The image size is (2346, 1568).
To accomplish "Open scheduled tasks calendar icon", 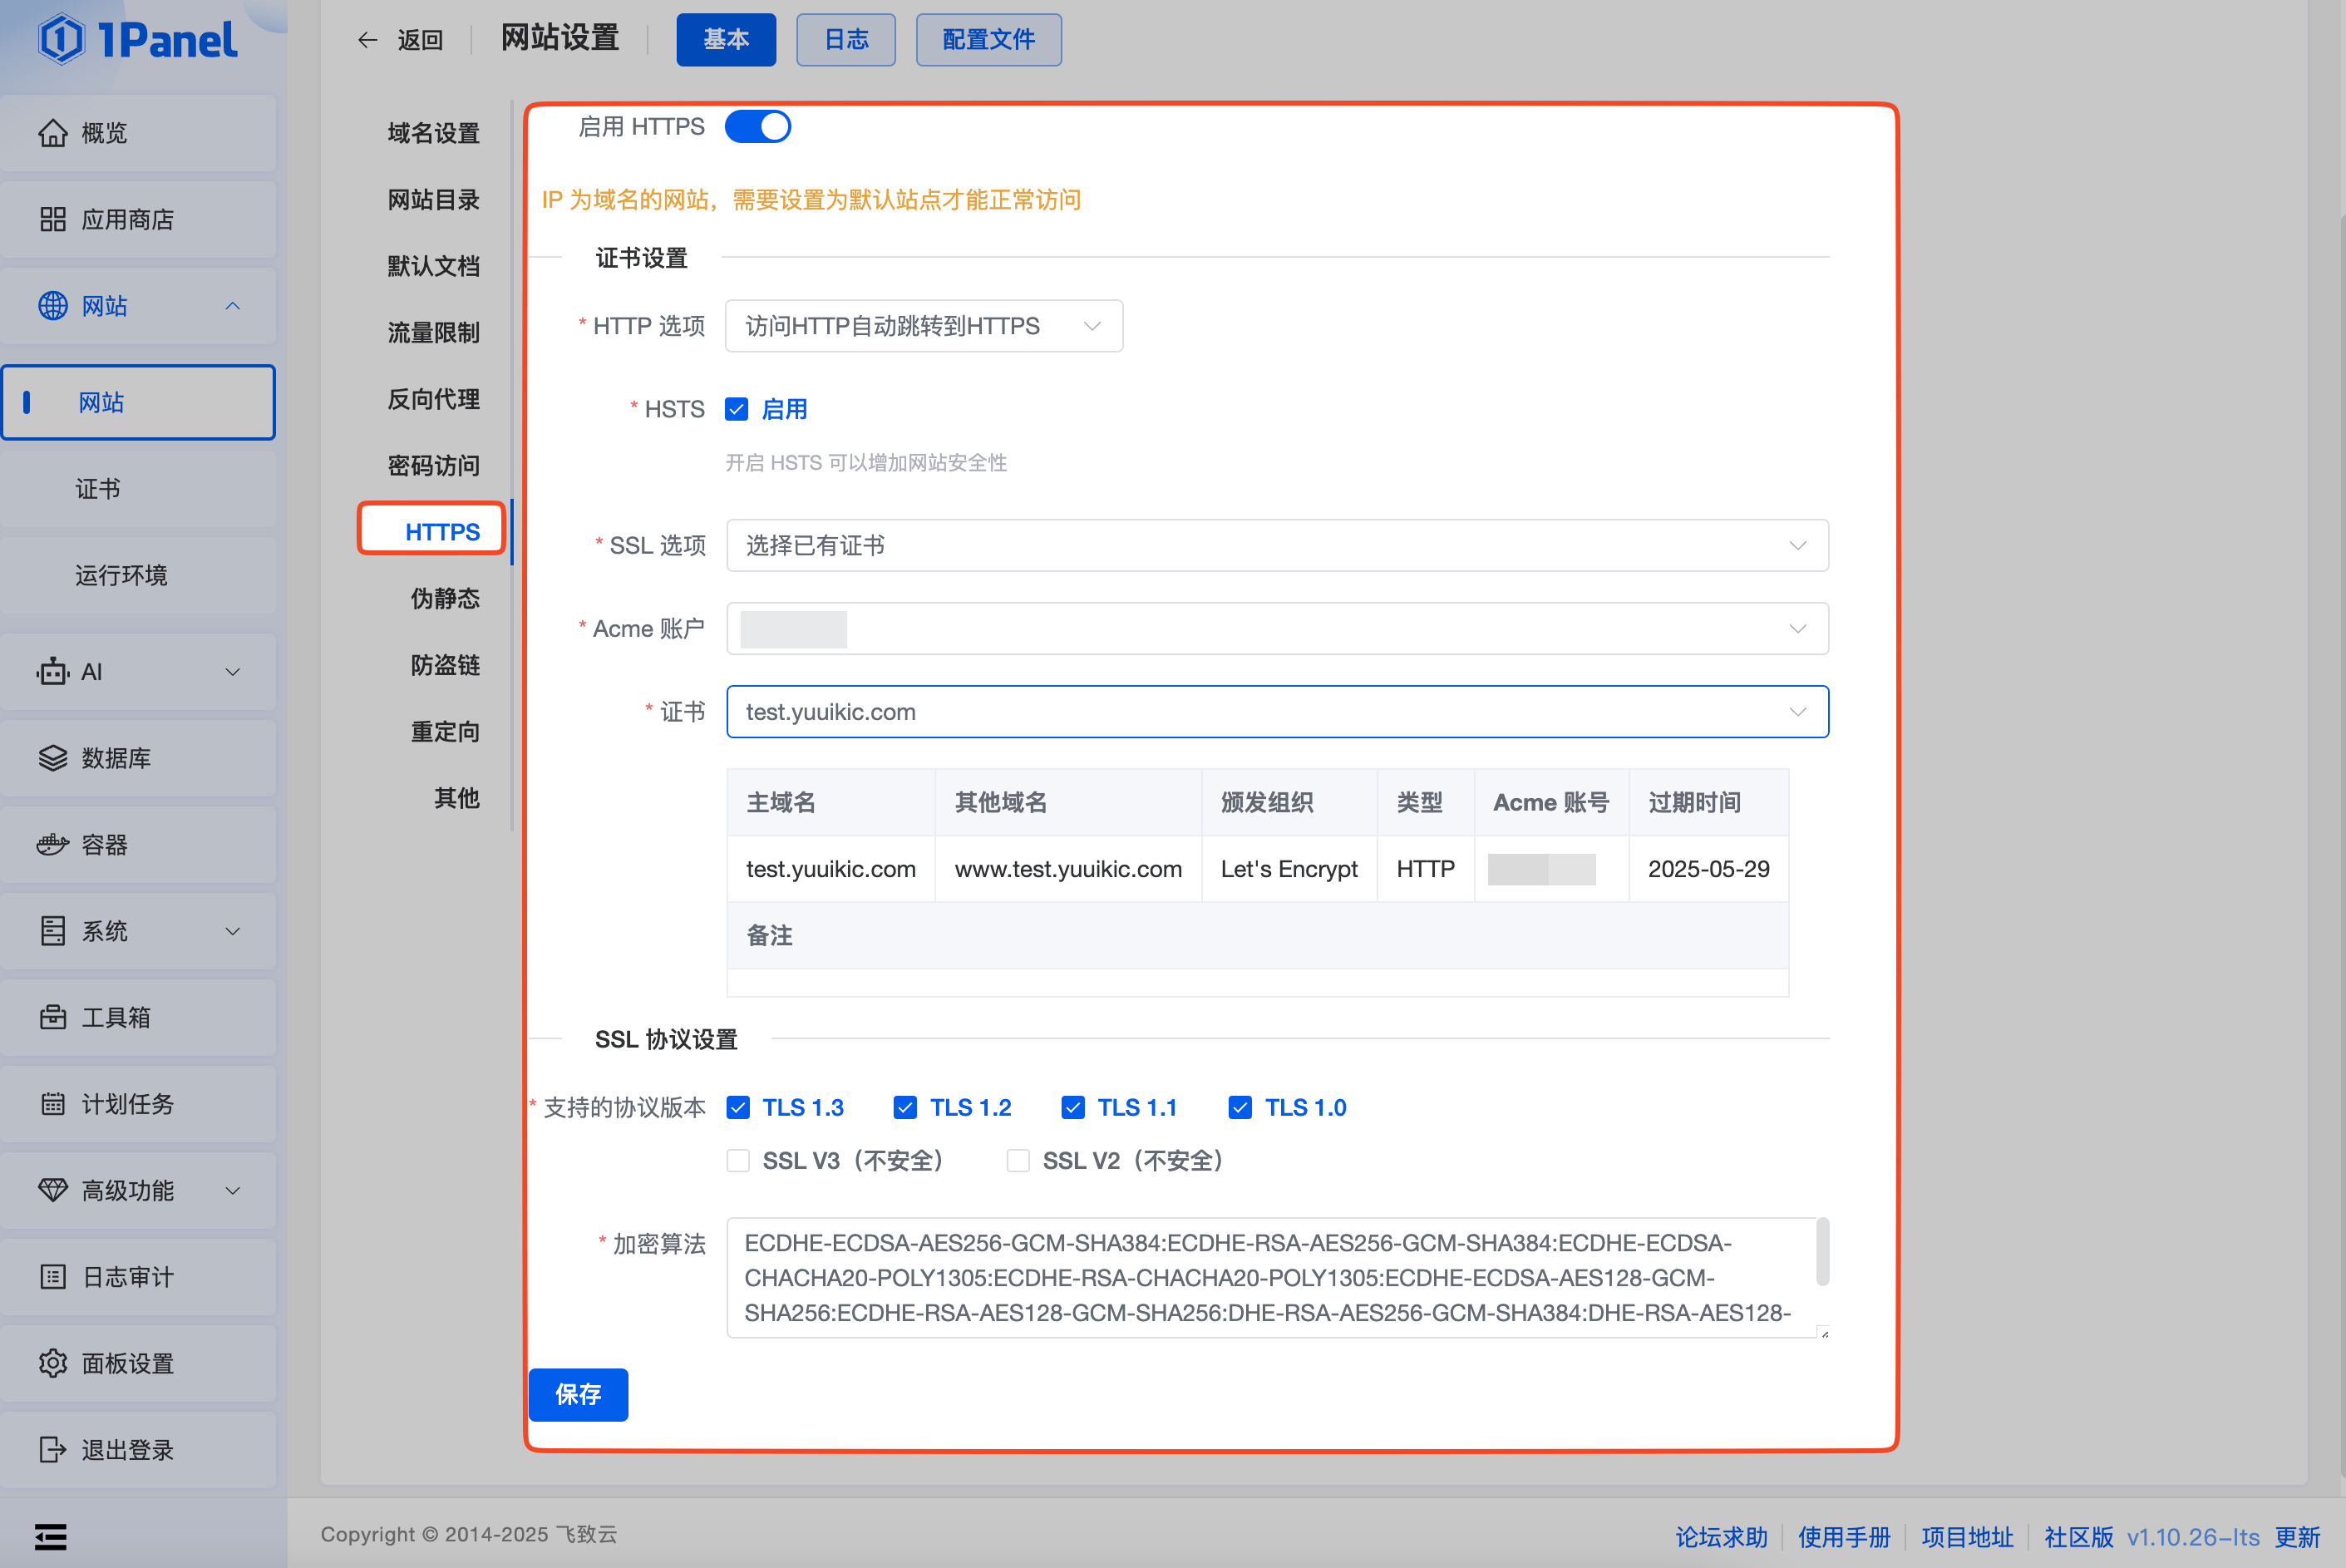I will [53, 1104].
